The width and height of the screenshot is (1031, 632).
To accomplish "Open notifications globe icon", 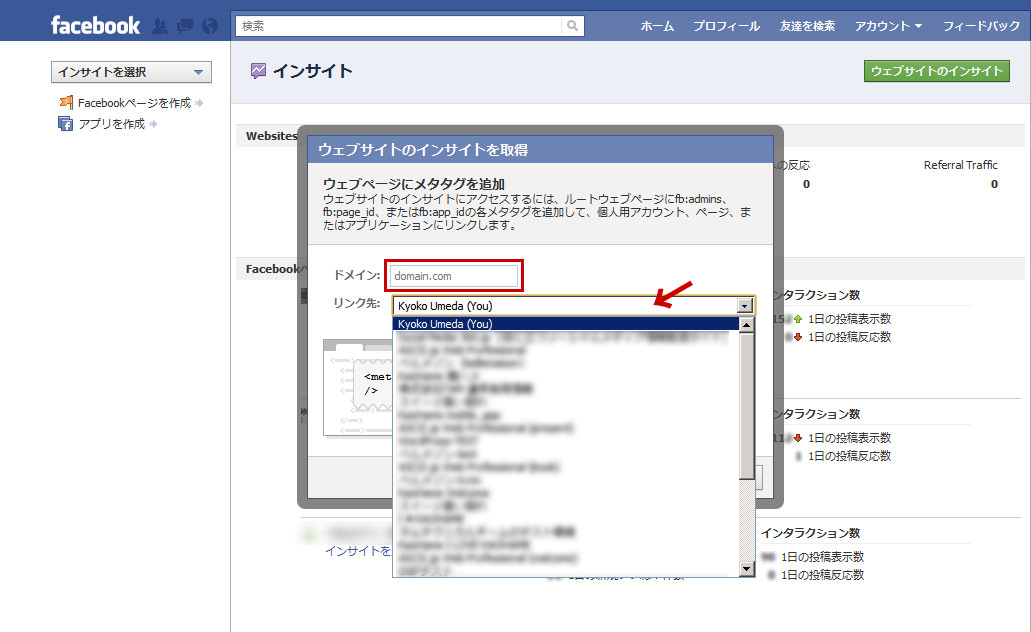I will click(x=210, y=26).
